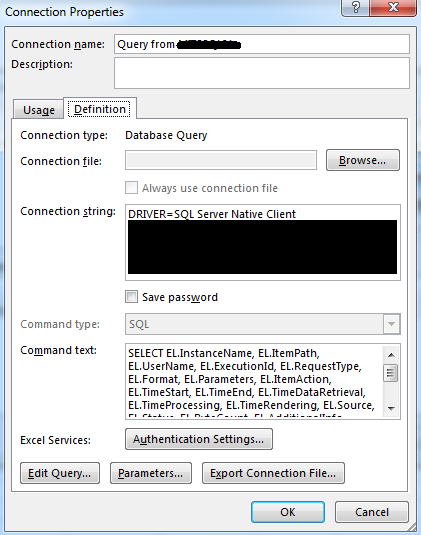Open Authentication Settings...
421x535 pixels.
[x=199, y=439]
